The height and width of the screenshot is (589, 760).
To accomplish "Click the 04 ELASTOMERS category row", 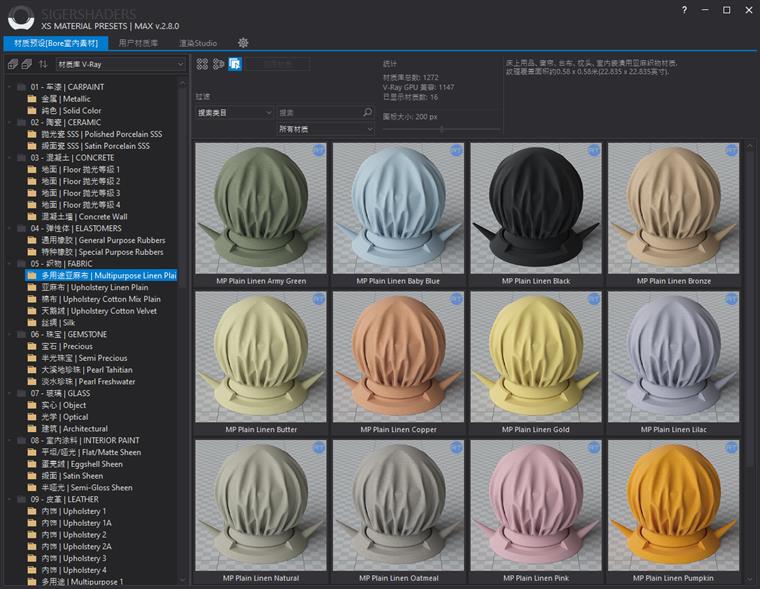I will coord(76,228).
